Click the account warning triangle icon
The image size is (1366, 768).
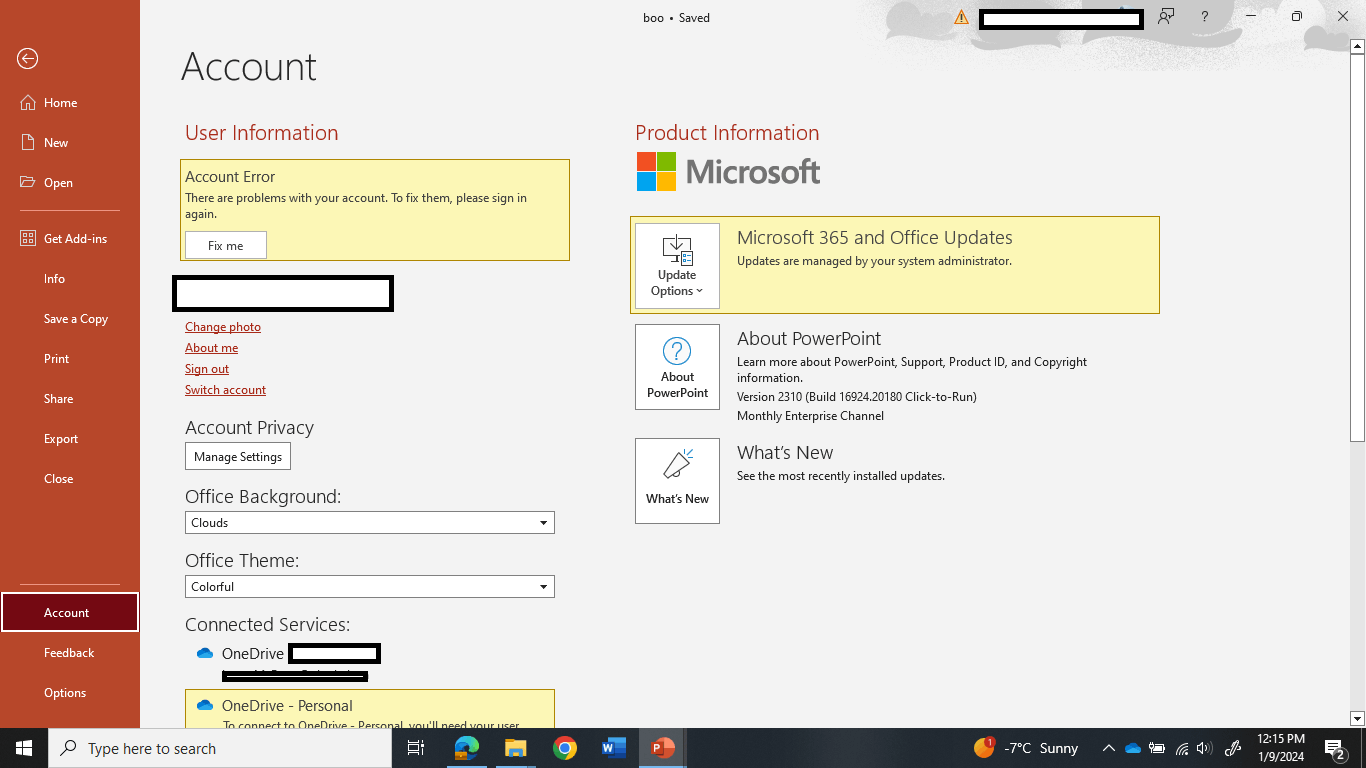click(x=961, y=17)
